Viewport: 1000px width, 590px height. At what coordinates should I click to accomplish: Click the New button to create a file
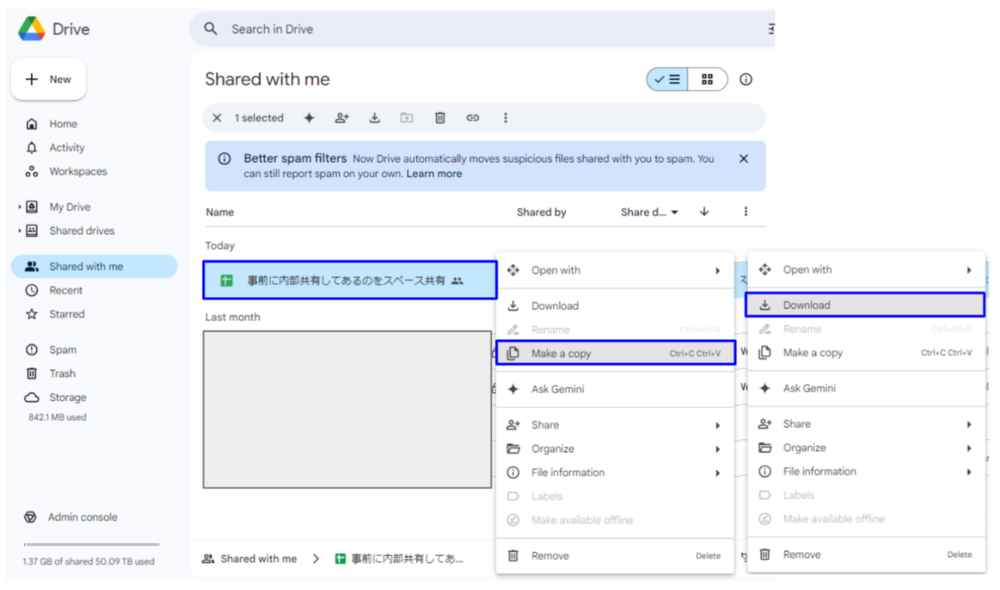click(x=48, y=79)
